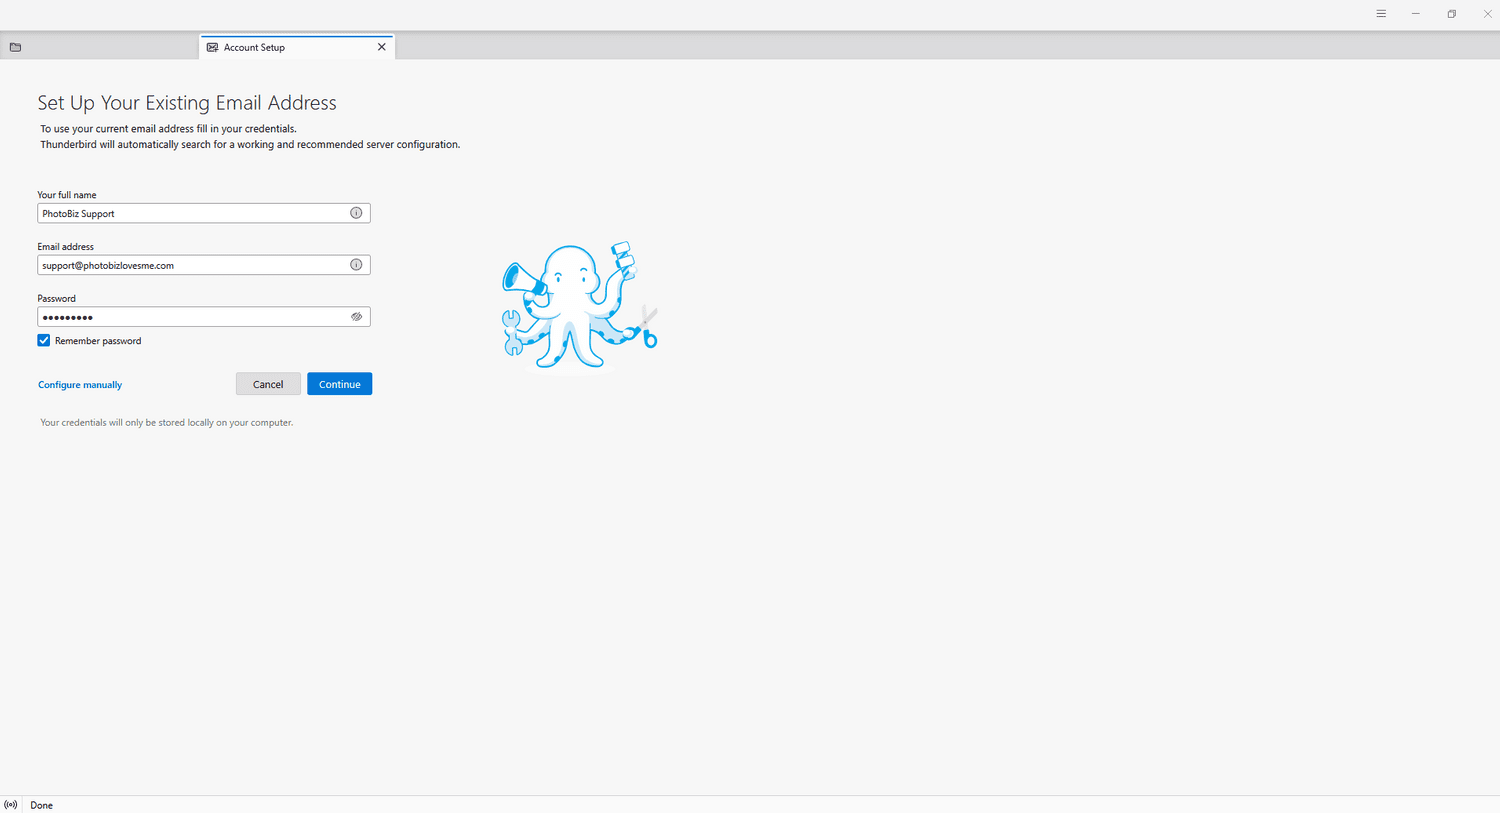Image resolution: width=1500 pixels, height=813 pixels.
Task: Open Configure manually settings
Action: tap(79, 384)
